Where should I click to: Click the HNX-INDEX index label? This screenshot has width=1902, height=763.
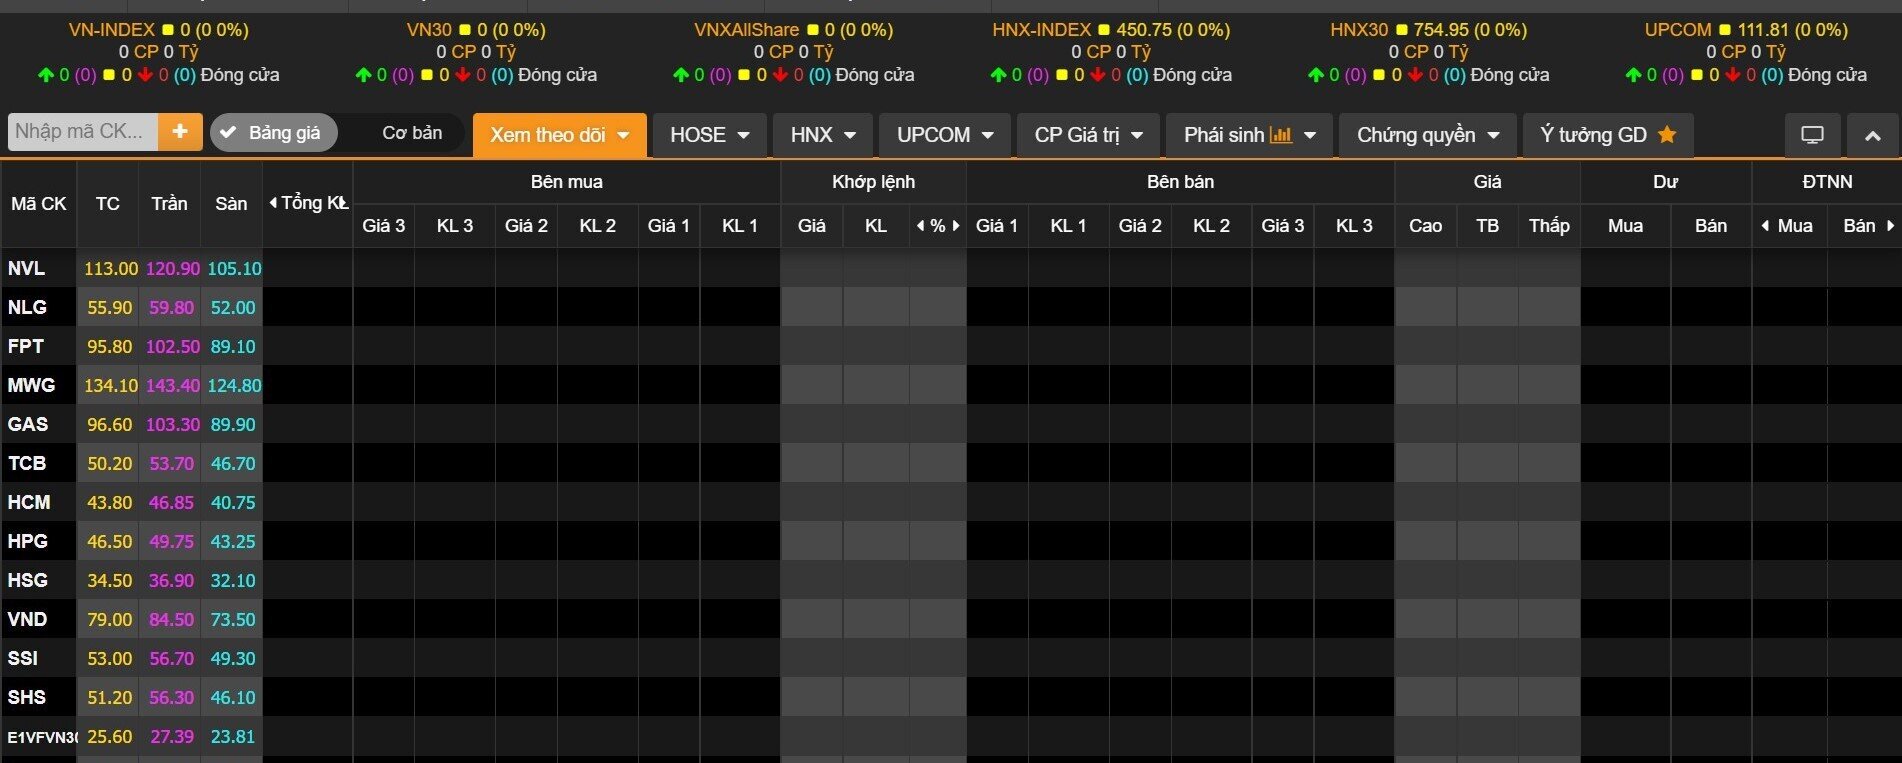click(x=1041, y=30)
